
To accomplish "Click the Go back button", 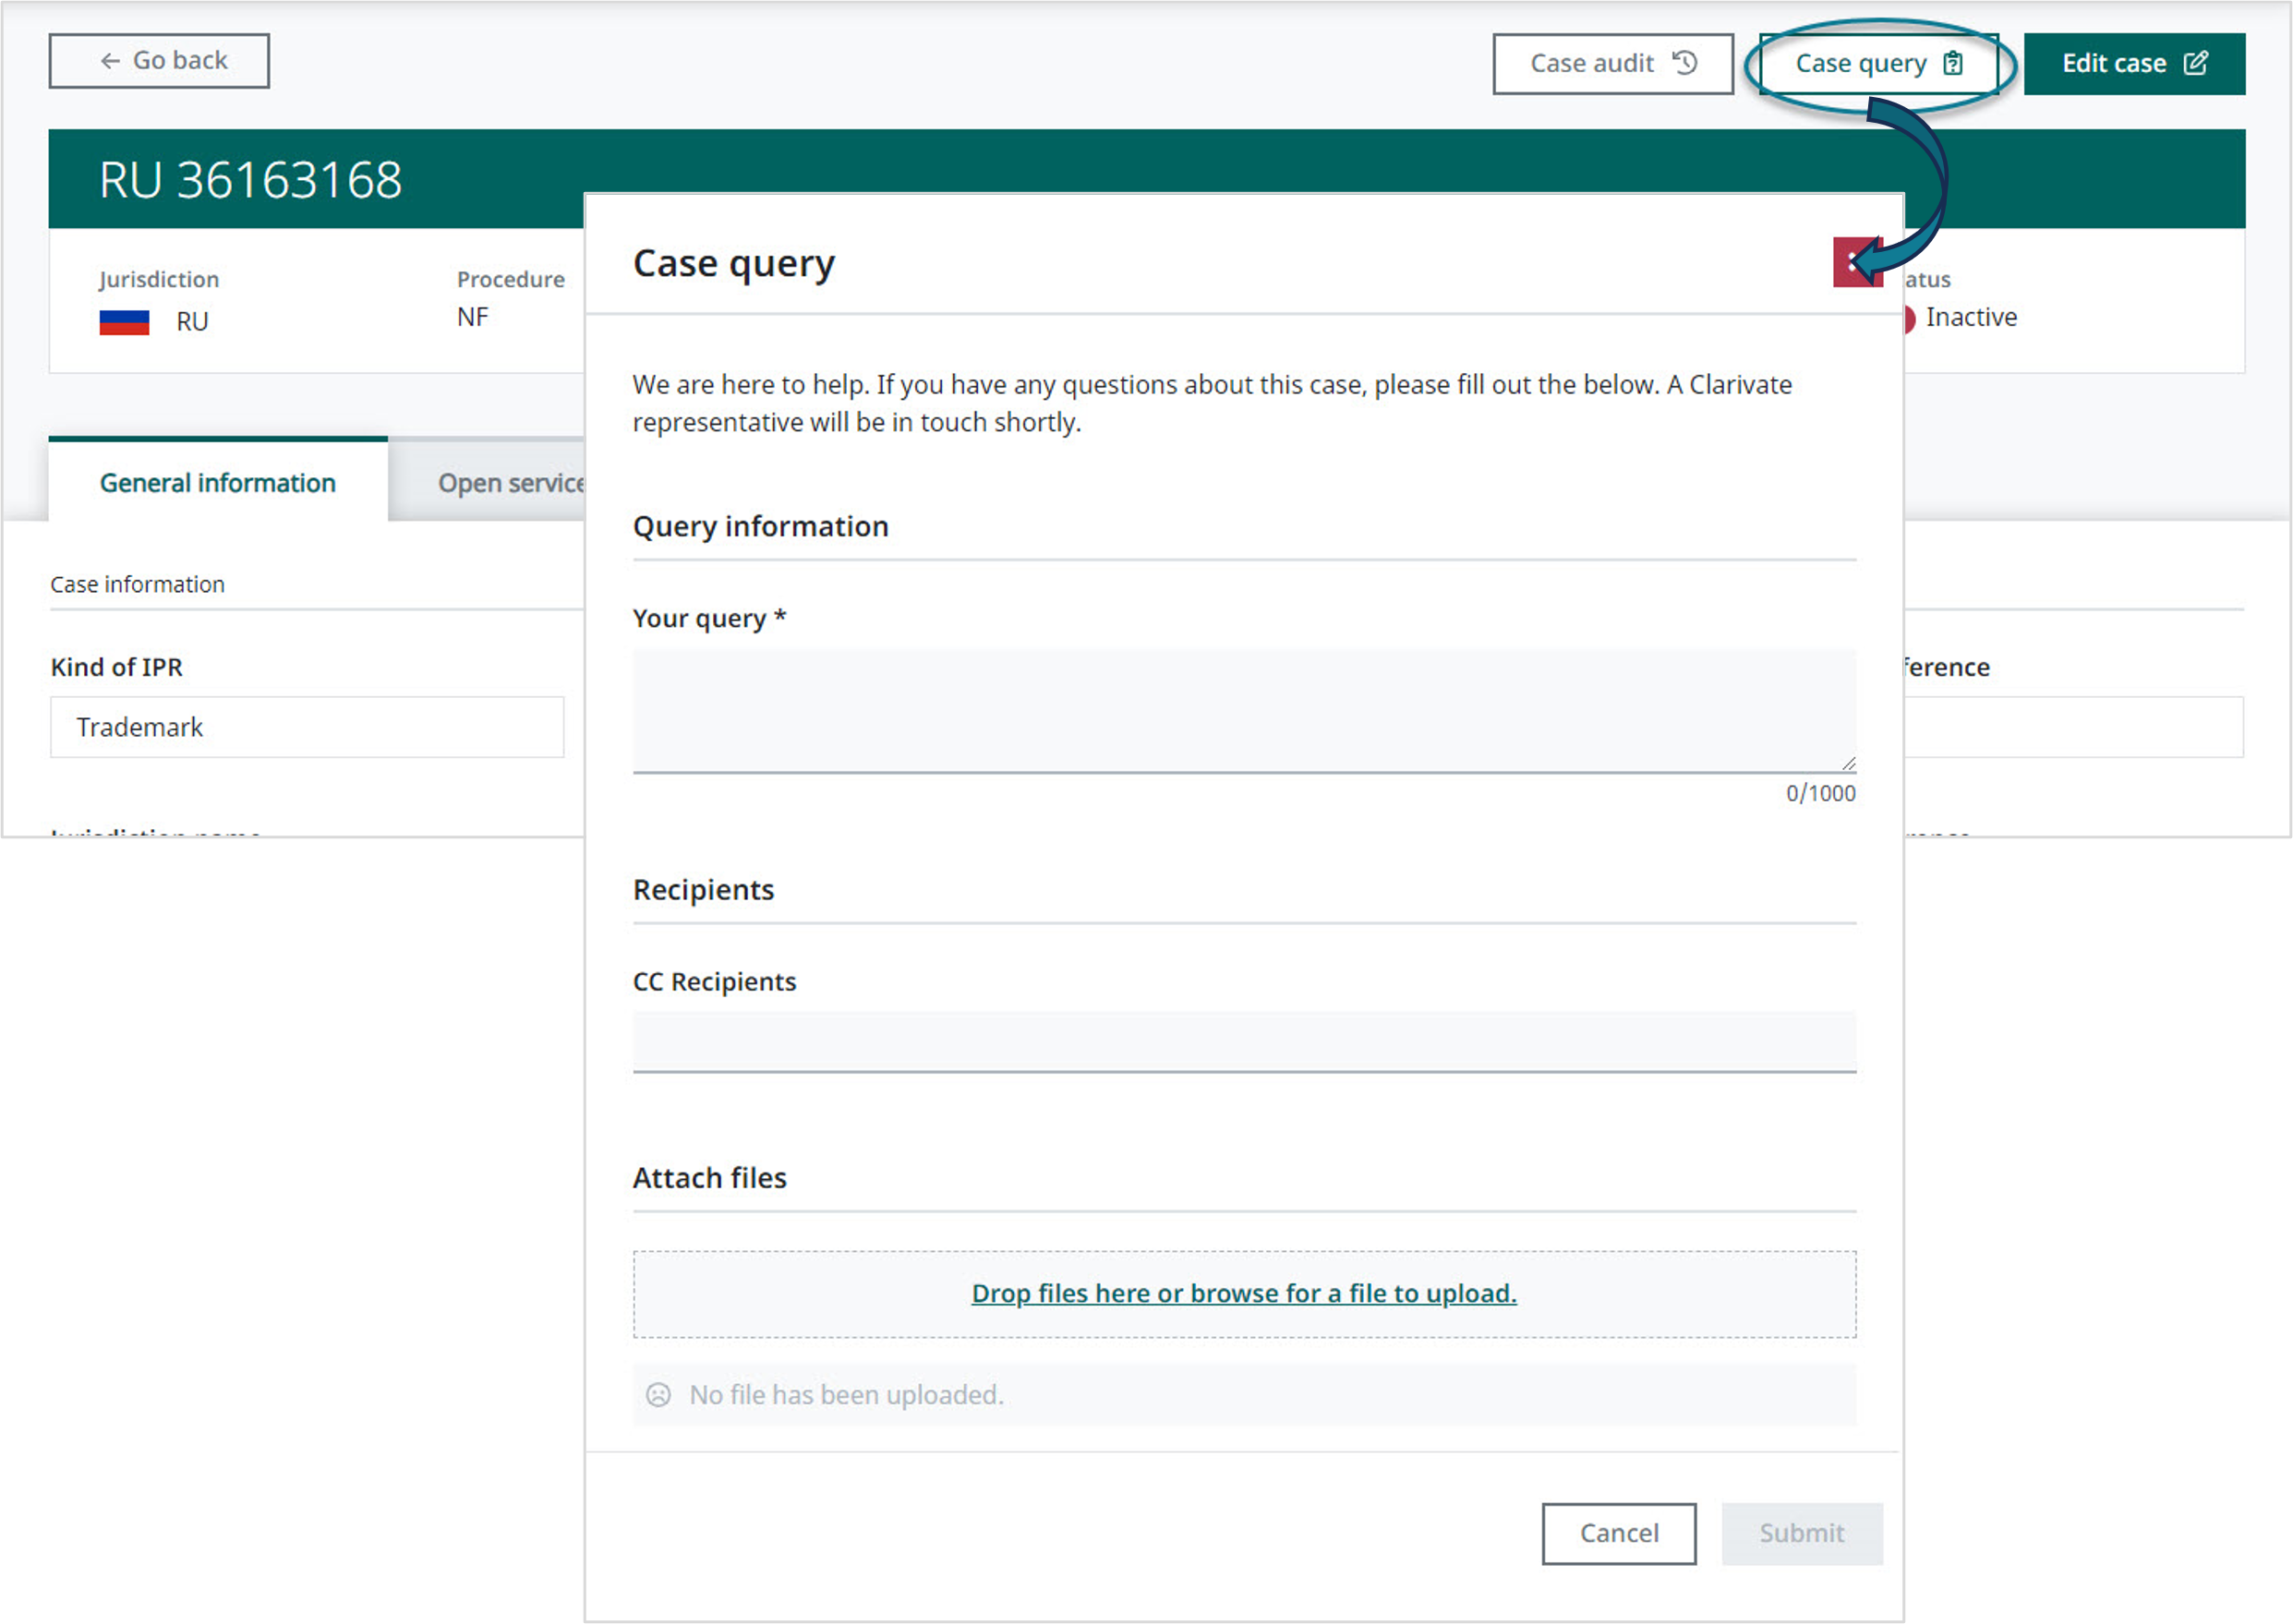I will point(158,61).
